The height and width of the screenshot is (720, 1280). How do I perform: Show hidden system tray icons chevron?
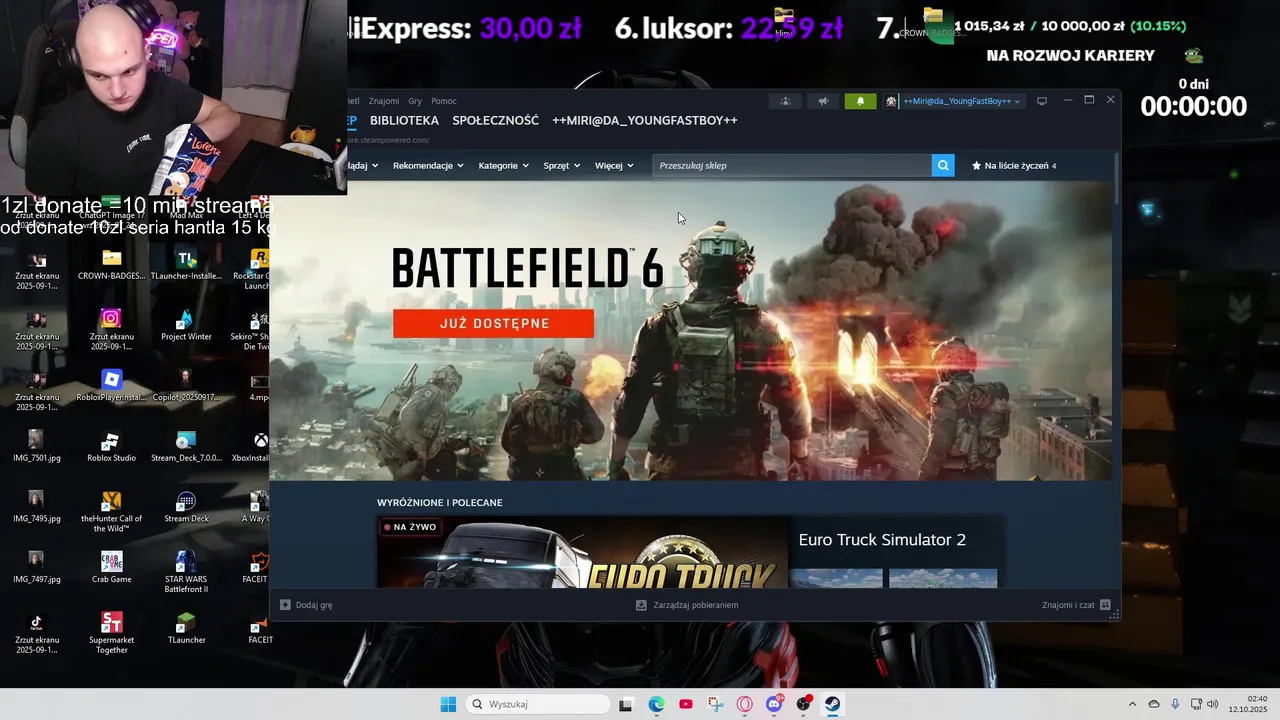[1132, 704]
